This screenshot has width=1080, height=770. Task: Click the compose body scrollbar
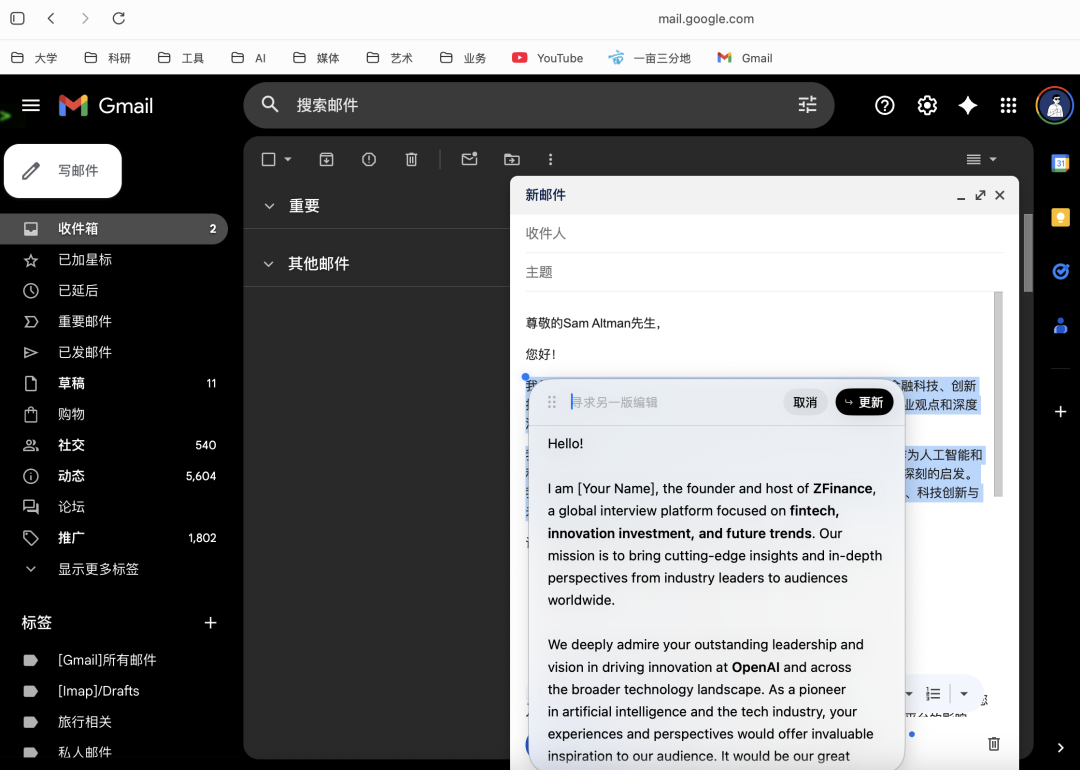tap(999, 394)
